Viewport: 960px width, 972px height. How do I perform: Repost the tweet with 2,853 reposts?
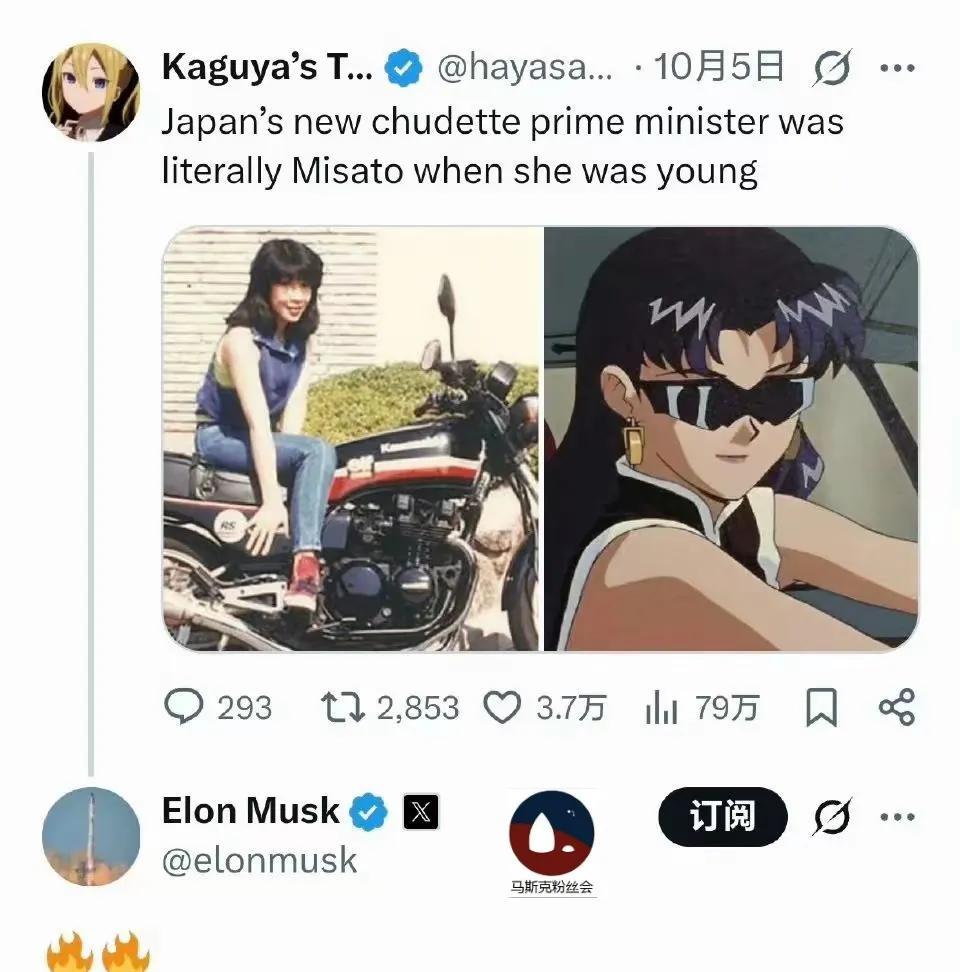point(343,708)
